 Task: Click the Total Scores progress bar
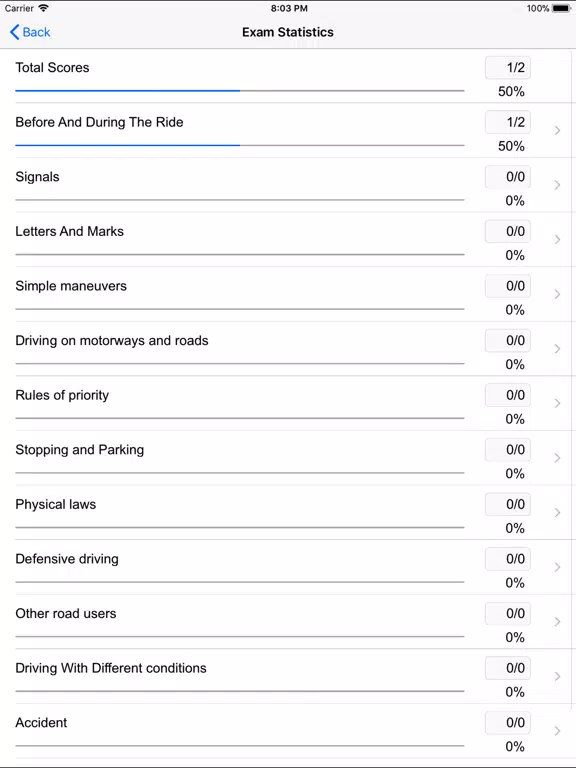240,91
